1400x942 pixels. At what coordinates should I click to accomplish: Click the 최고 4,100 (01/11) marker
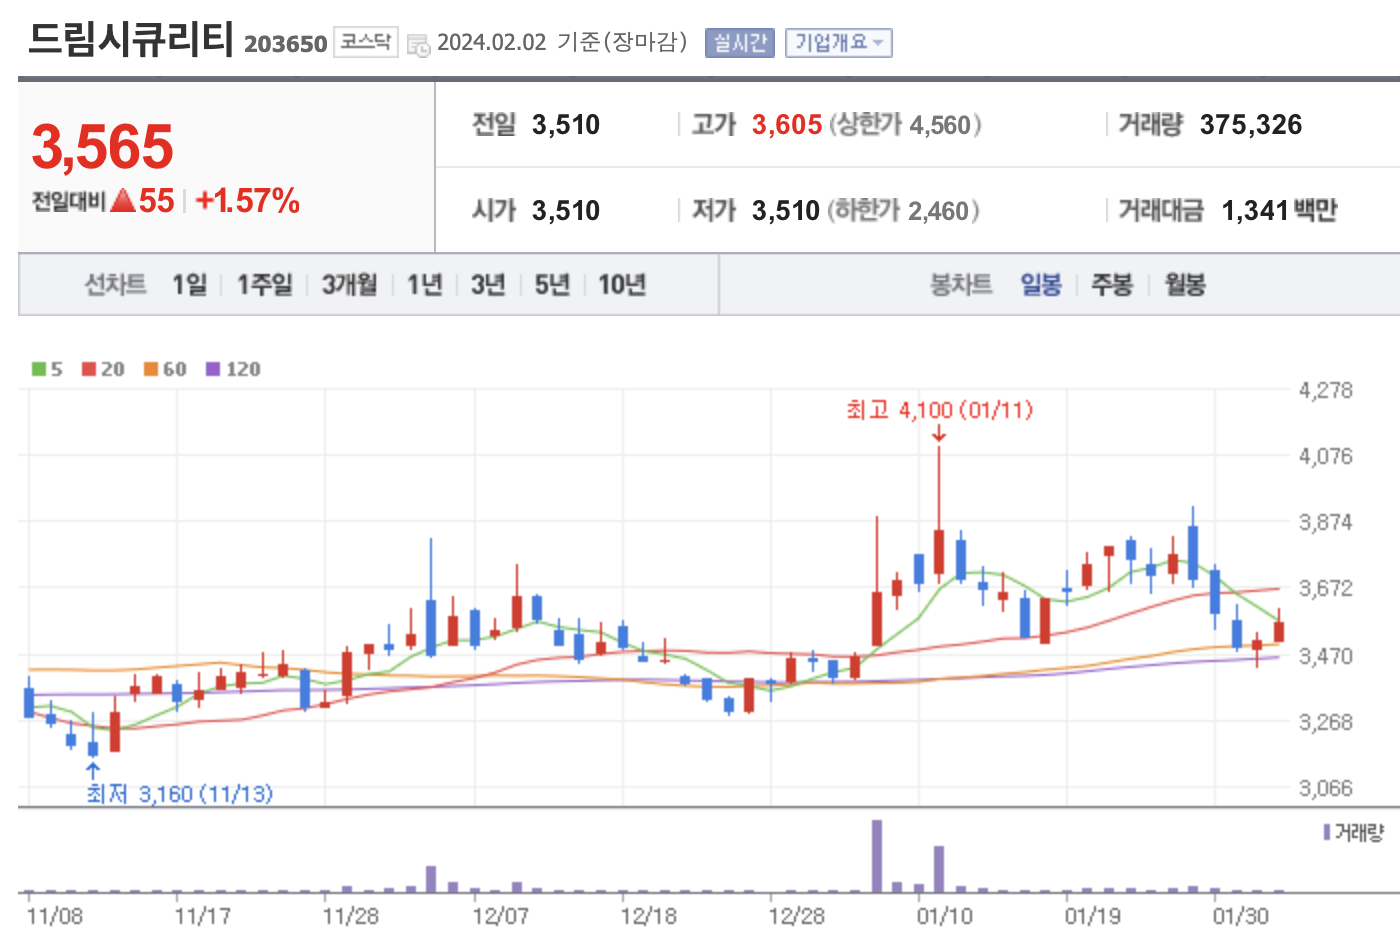939,410
